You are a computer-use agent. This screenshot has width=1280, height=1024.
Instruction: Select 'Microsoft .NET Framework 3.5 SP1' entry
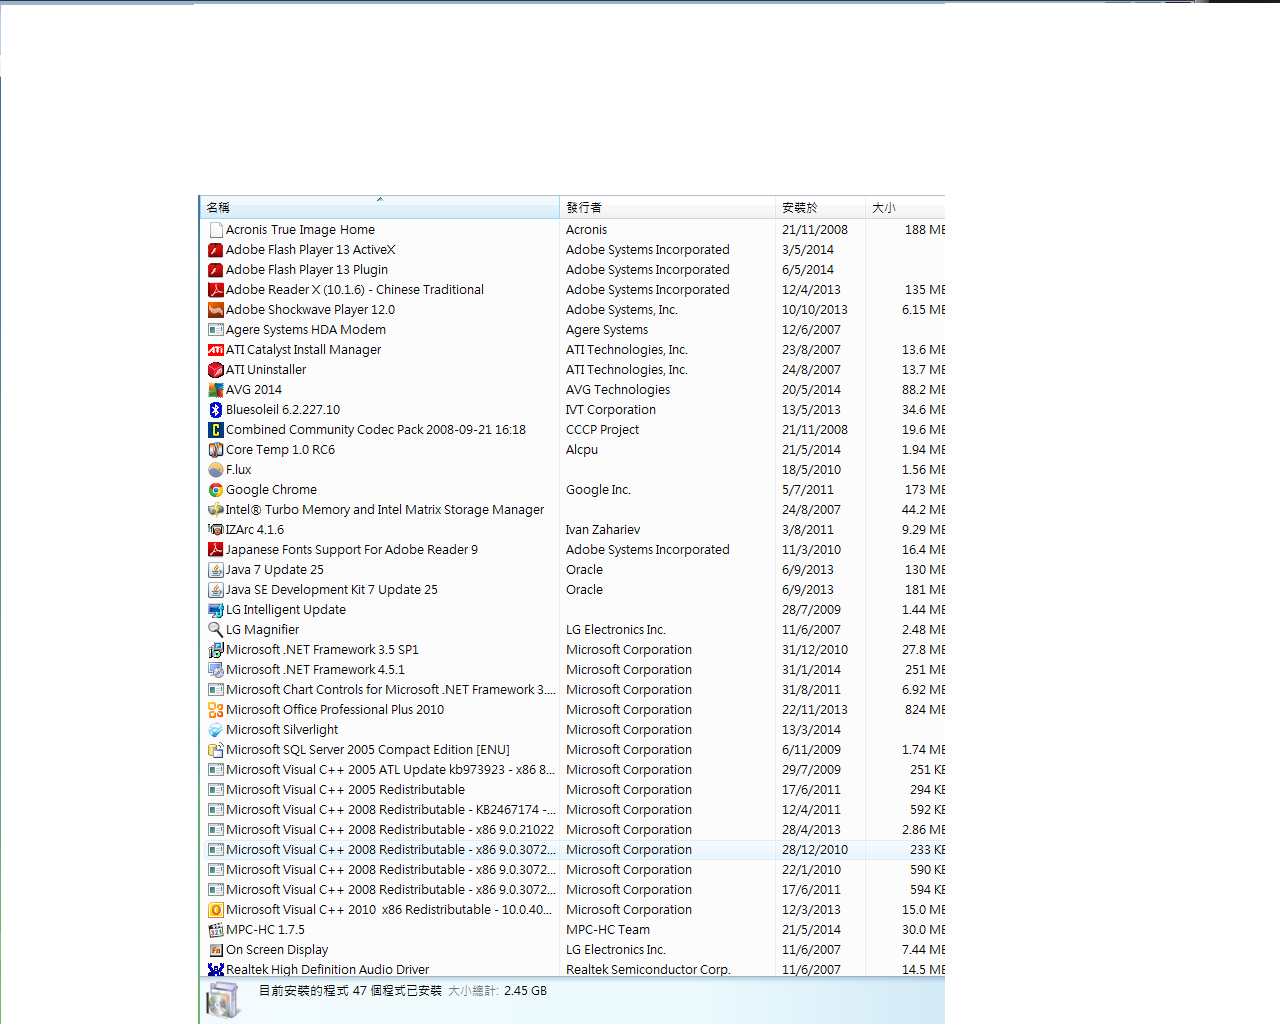(x=573, y=650)
